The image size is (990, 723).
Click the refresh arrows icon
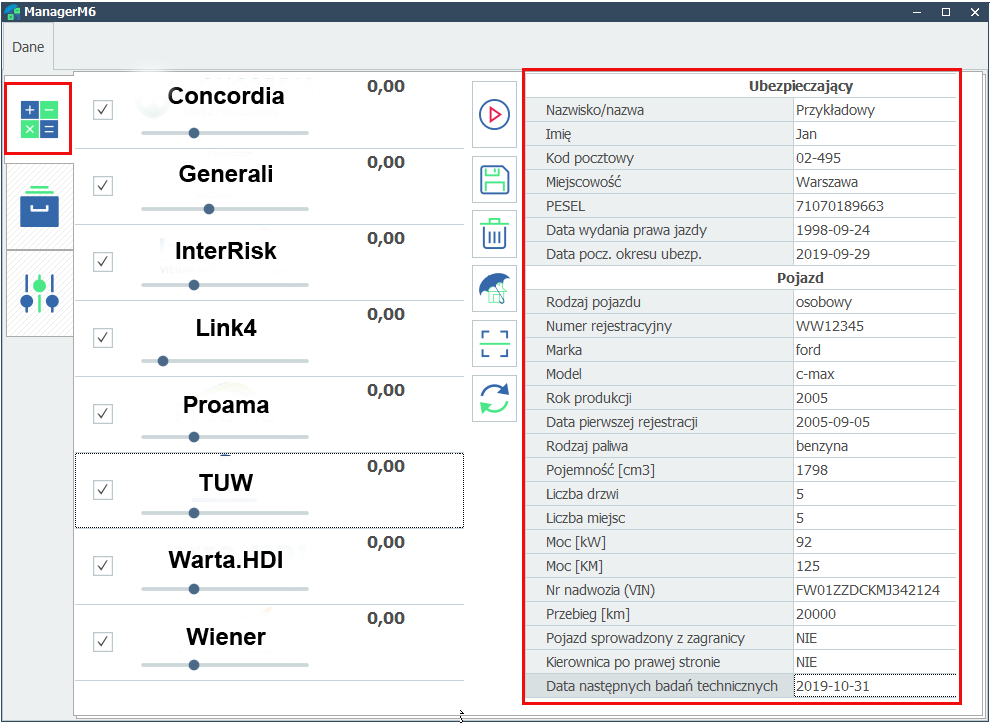point(494,398)
